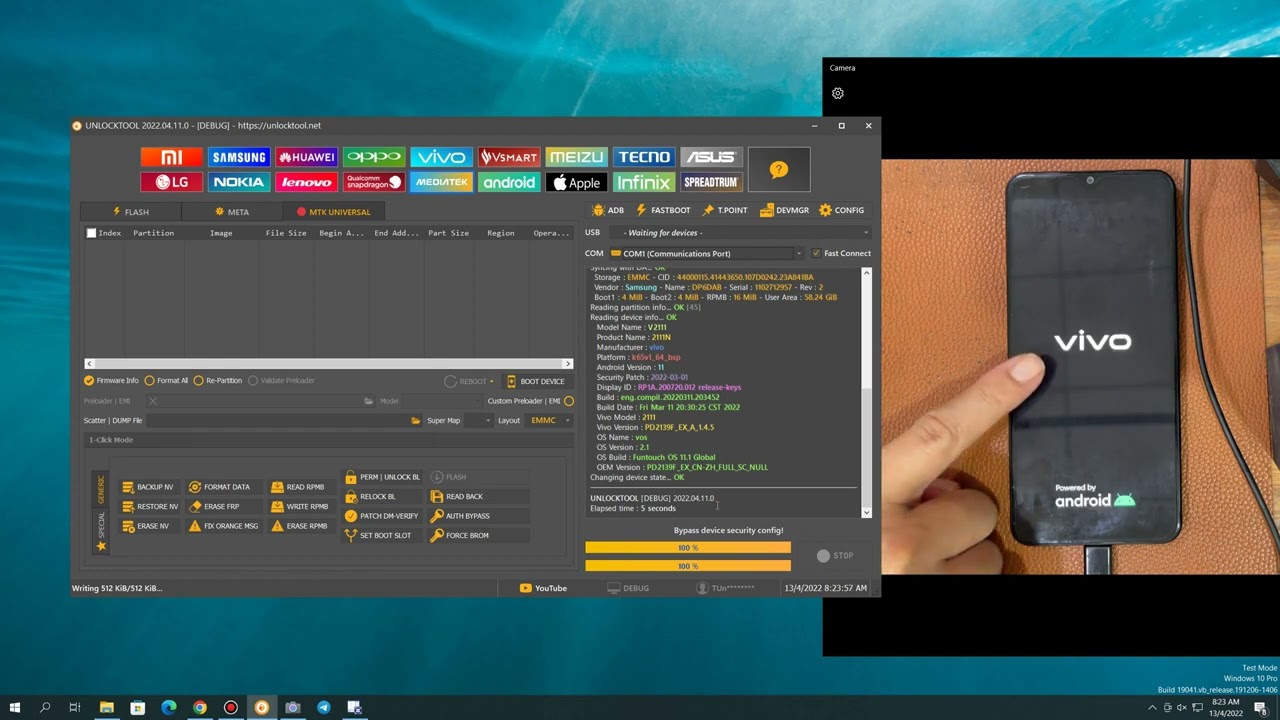Image resolution: width=1280 pixels, height=720 pixels.
Task: Select the Huawei brand logo
Action: pos(306,157)
